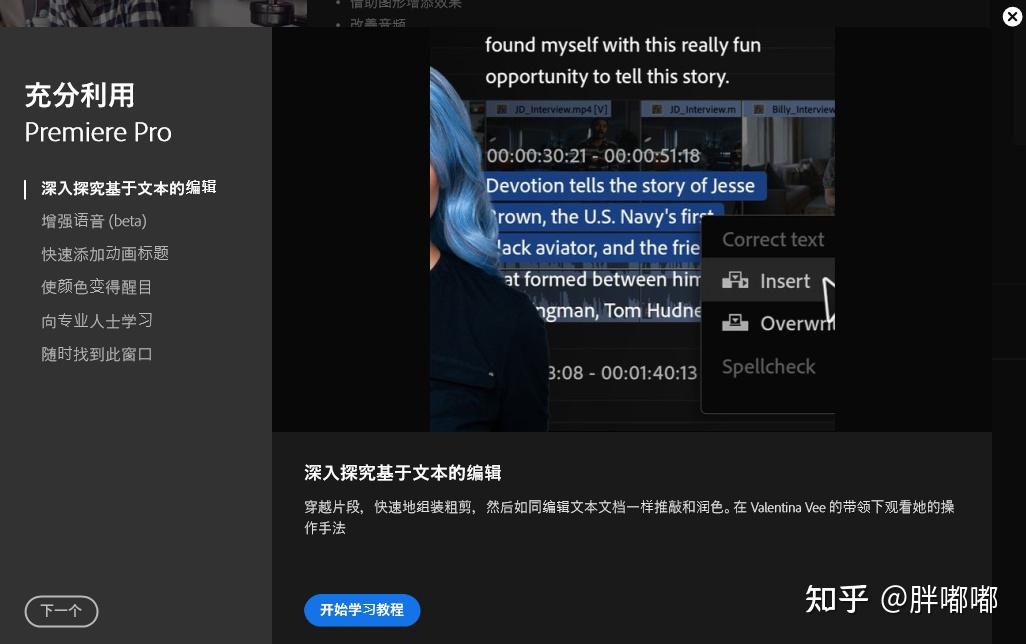Click the Insert icon in the correction menu
1026x644 pixels.
click(736, 281)
